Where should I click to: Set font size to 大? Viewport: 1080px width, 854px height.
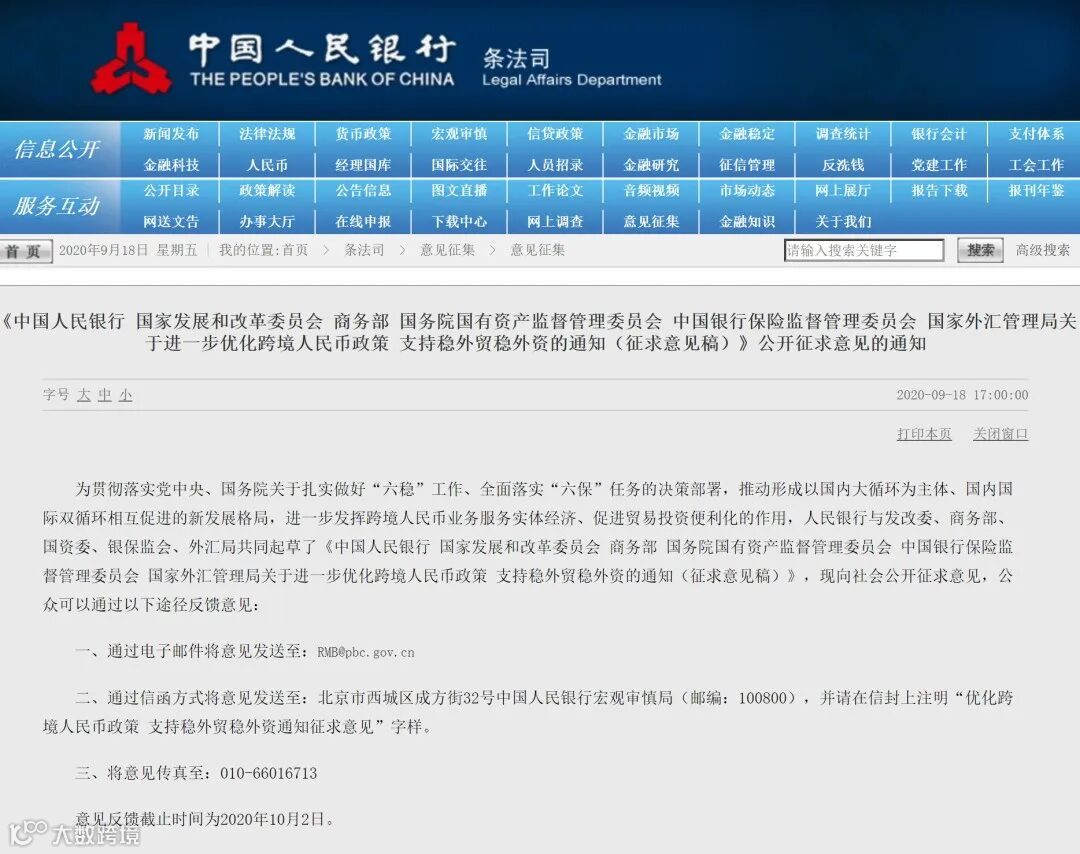click(84, 395)
